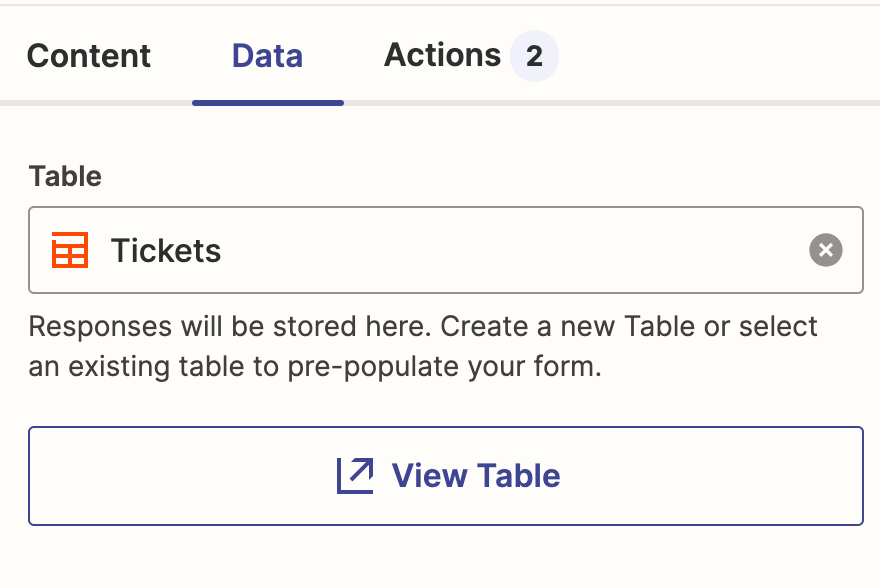
Task: Switch to the Content tab
Action: [x=89, y=56]
